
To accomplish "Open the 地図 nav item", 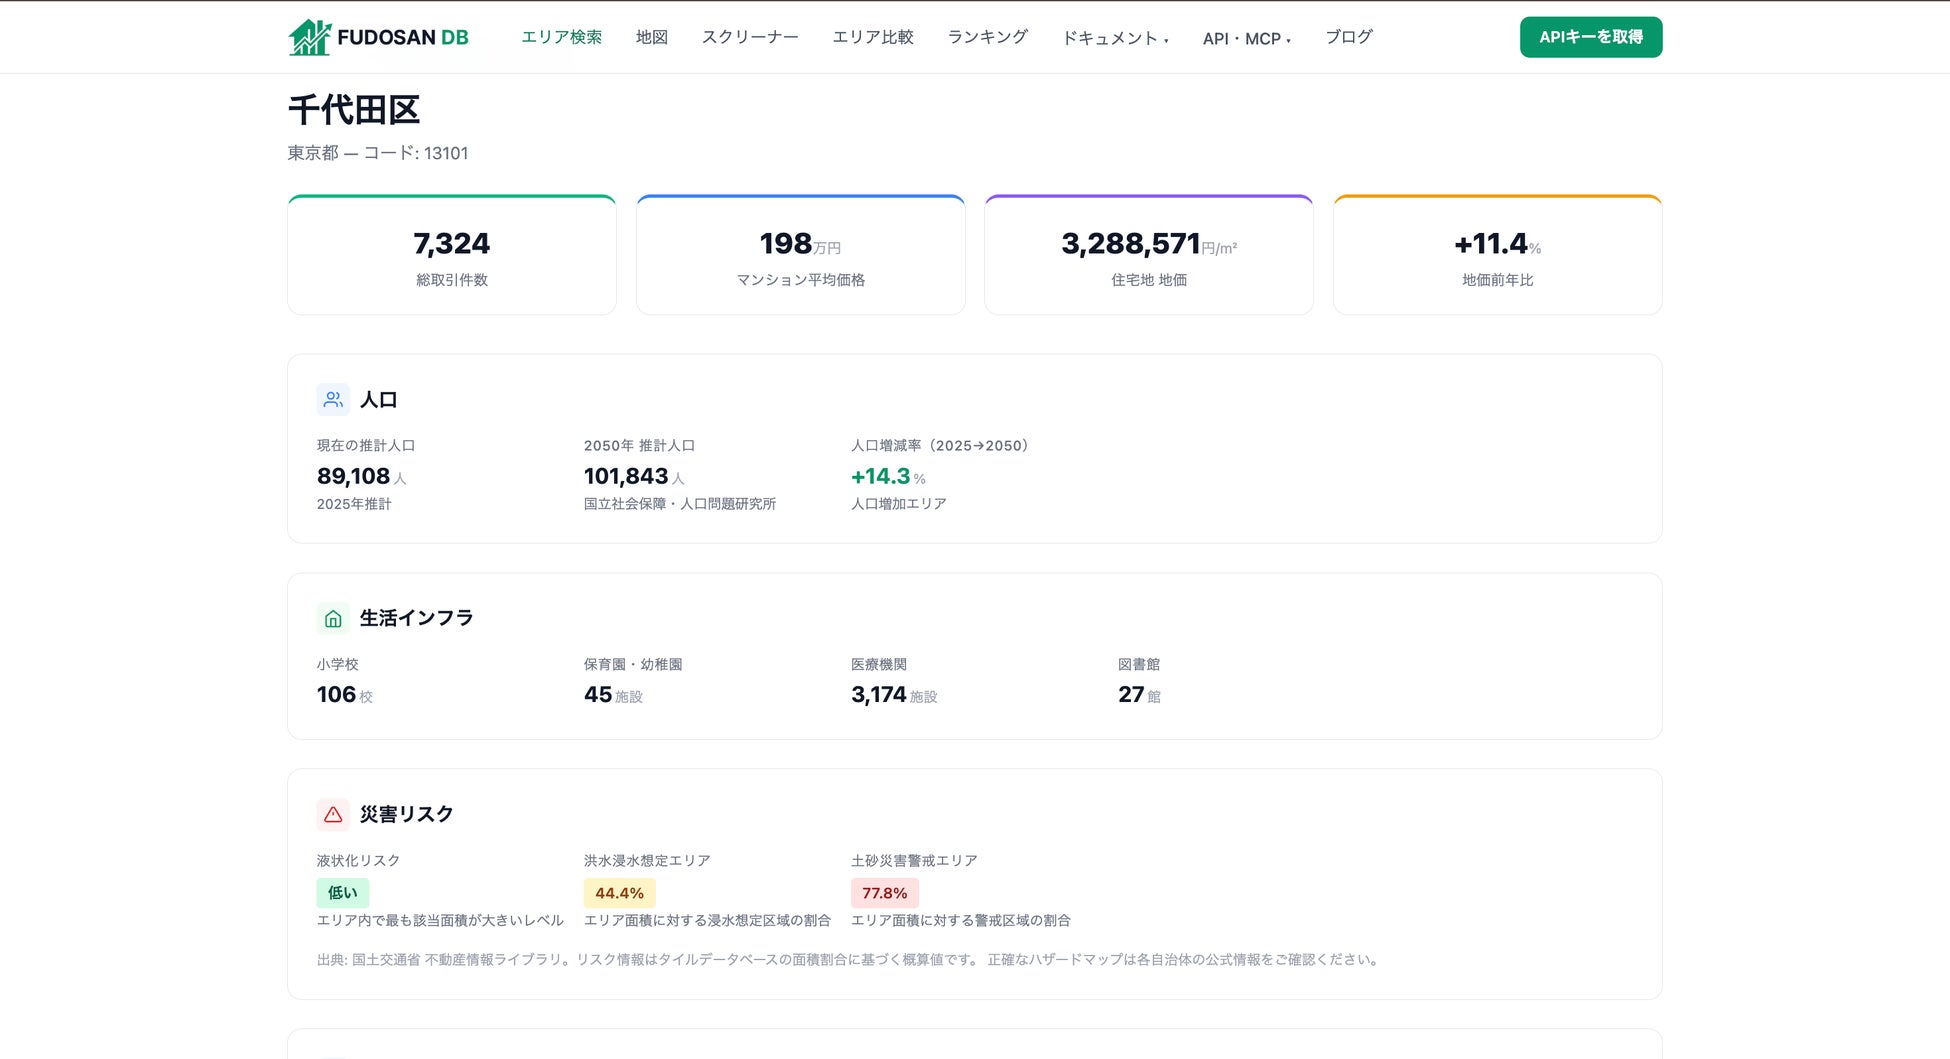I will pos(652,37).
